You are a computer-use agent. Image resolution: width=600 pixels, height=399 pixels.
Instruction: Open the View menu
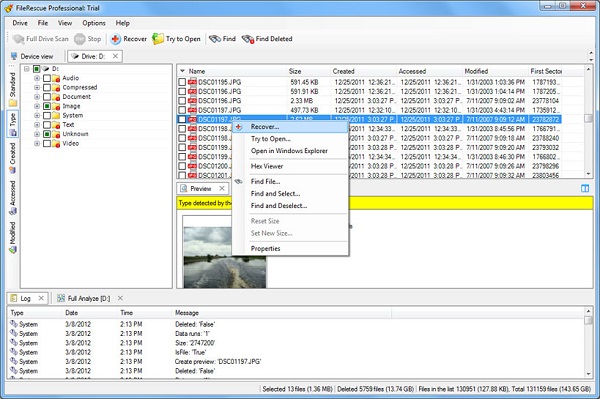point(65,23)
